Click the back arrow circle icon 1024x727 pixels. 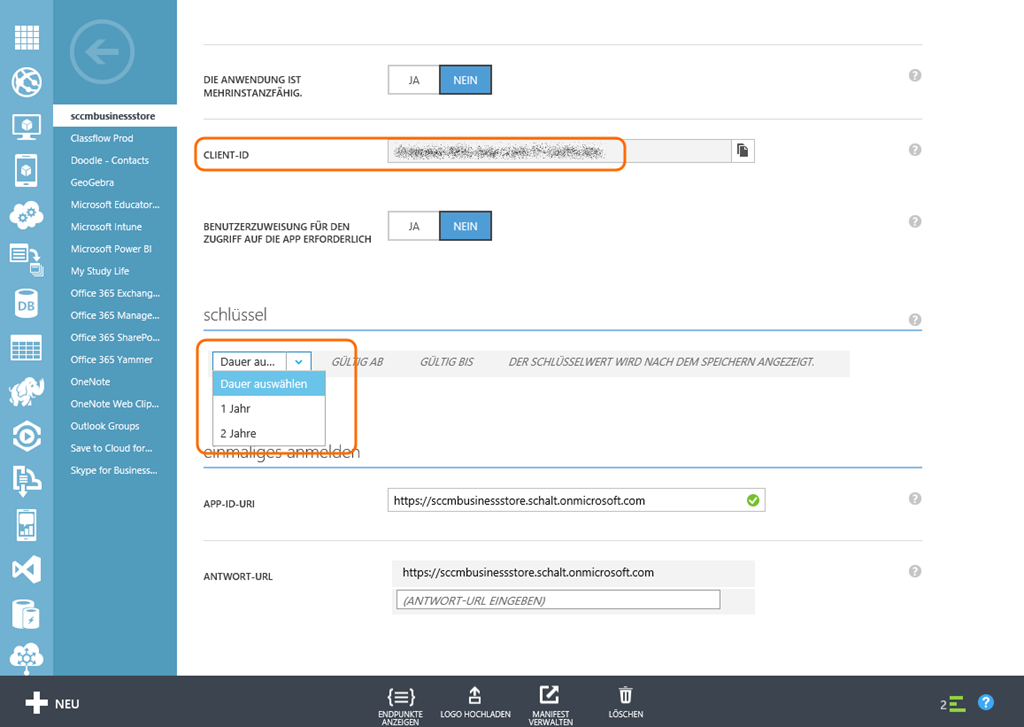tap(102, 52)
